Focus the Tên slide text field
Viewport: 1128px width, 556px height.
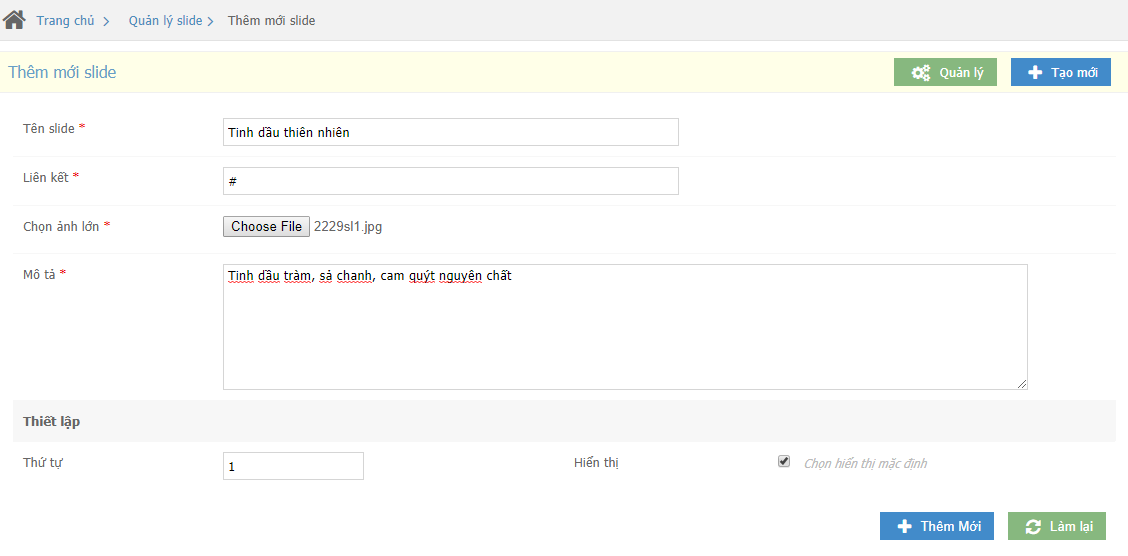(450, 132)
